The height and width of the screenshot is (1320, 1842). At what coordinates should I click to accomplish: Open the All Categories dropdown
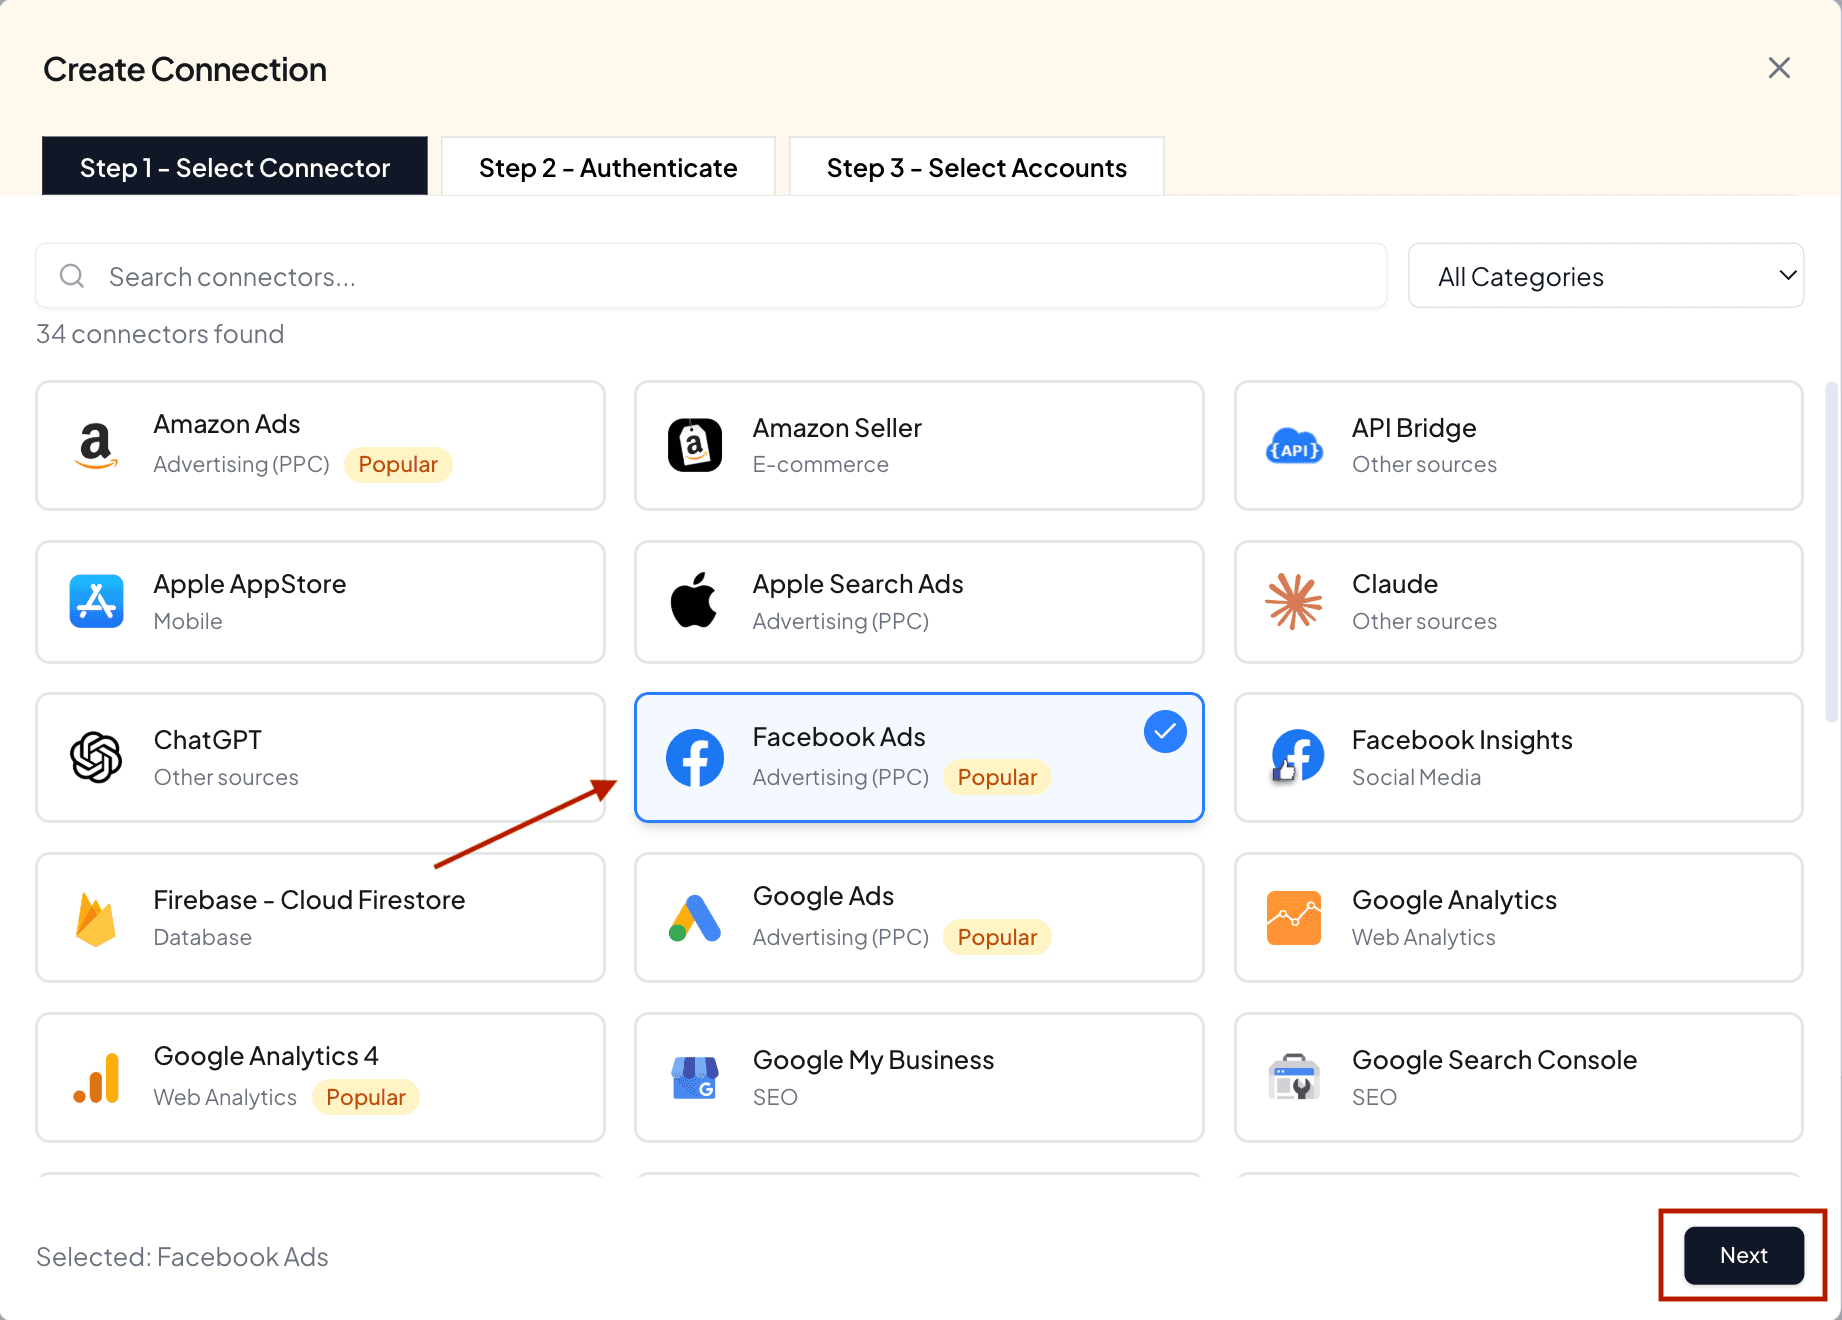(1606, 276)
